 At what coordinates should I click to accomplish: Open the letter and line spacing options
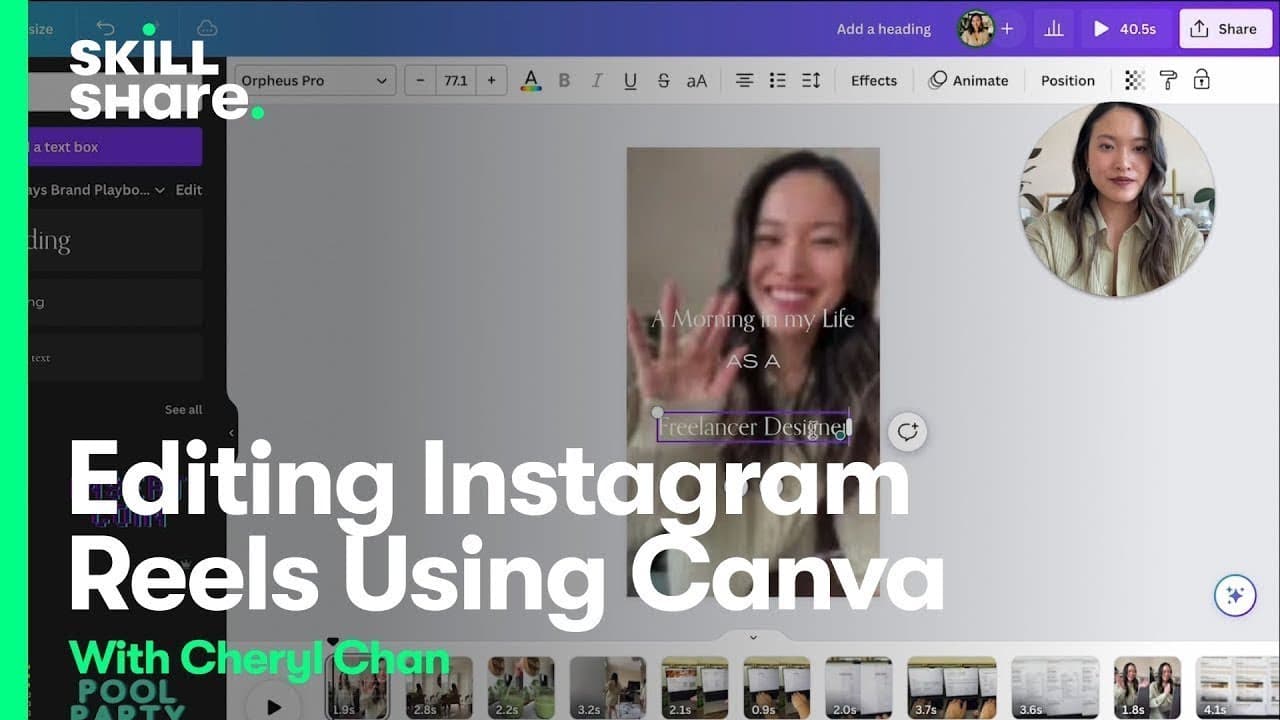pos(811,81)
